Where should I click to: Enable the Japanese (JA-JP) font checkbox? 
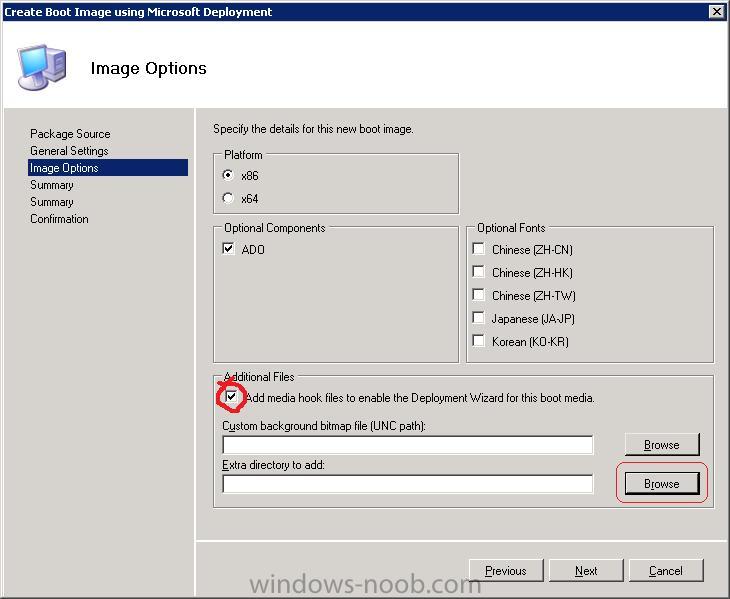coord(478,317)
